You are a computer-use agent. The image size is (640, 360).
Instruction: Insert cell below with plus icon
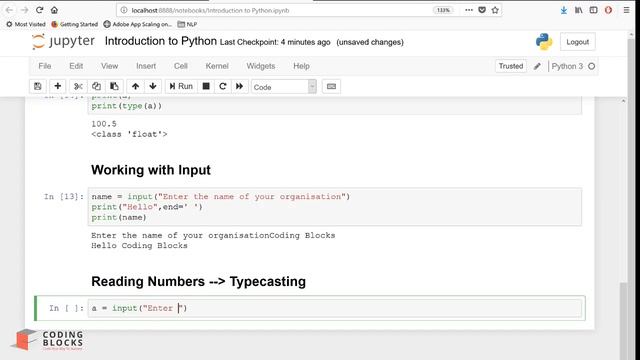[58, 87]
